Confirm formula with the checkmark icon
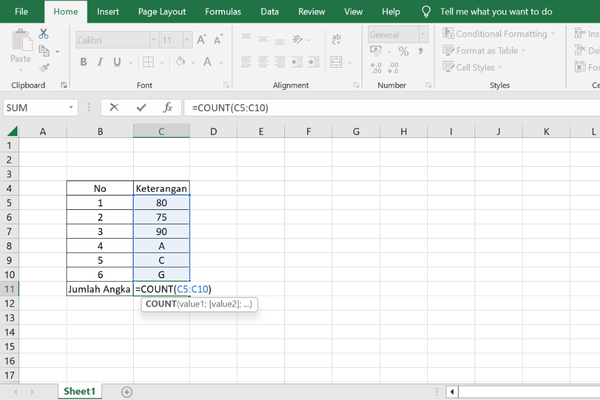The width and height of the screenshot is (600, 400). [x=141, y=108]
